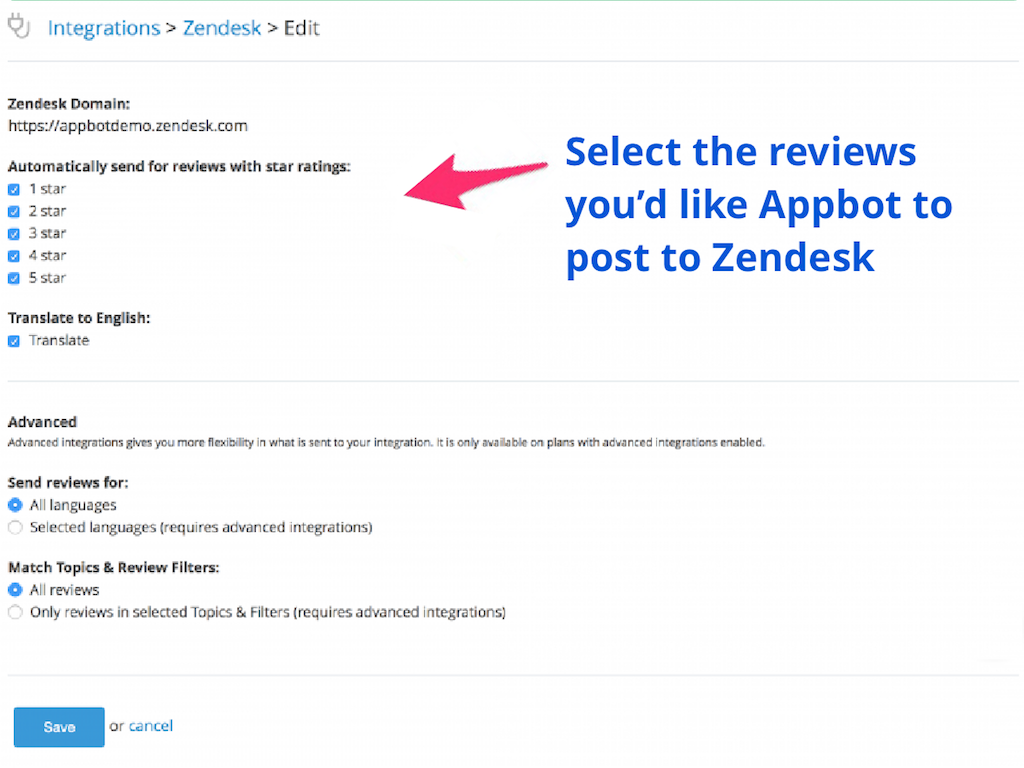The image size is (1024, 768).
Task: Go to the Zendesk breadcrumb link
Action: pyautogui.click(x=221, y=28)
